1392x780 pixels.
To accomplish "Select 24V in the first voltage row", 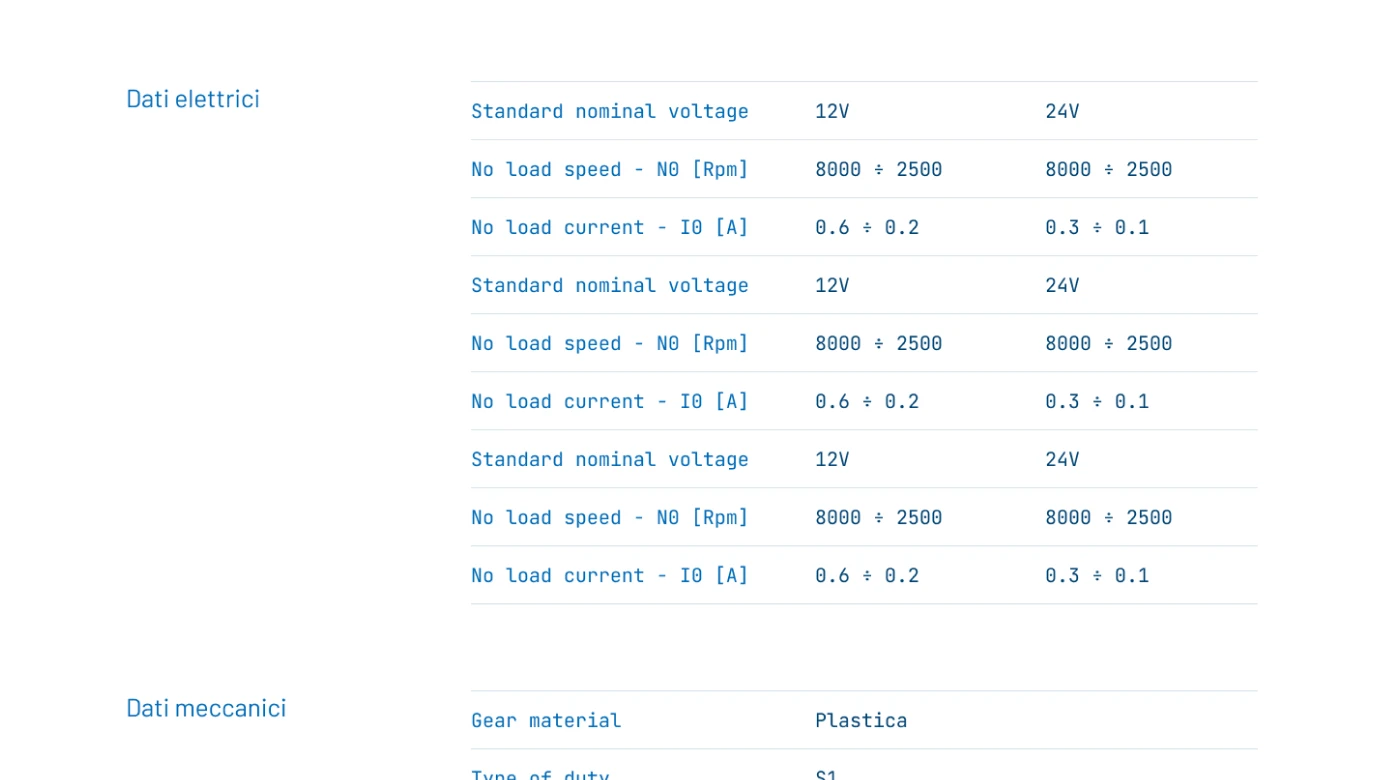I will point(1062,111).
